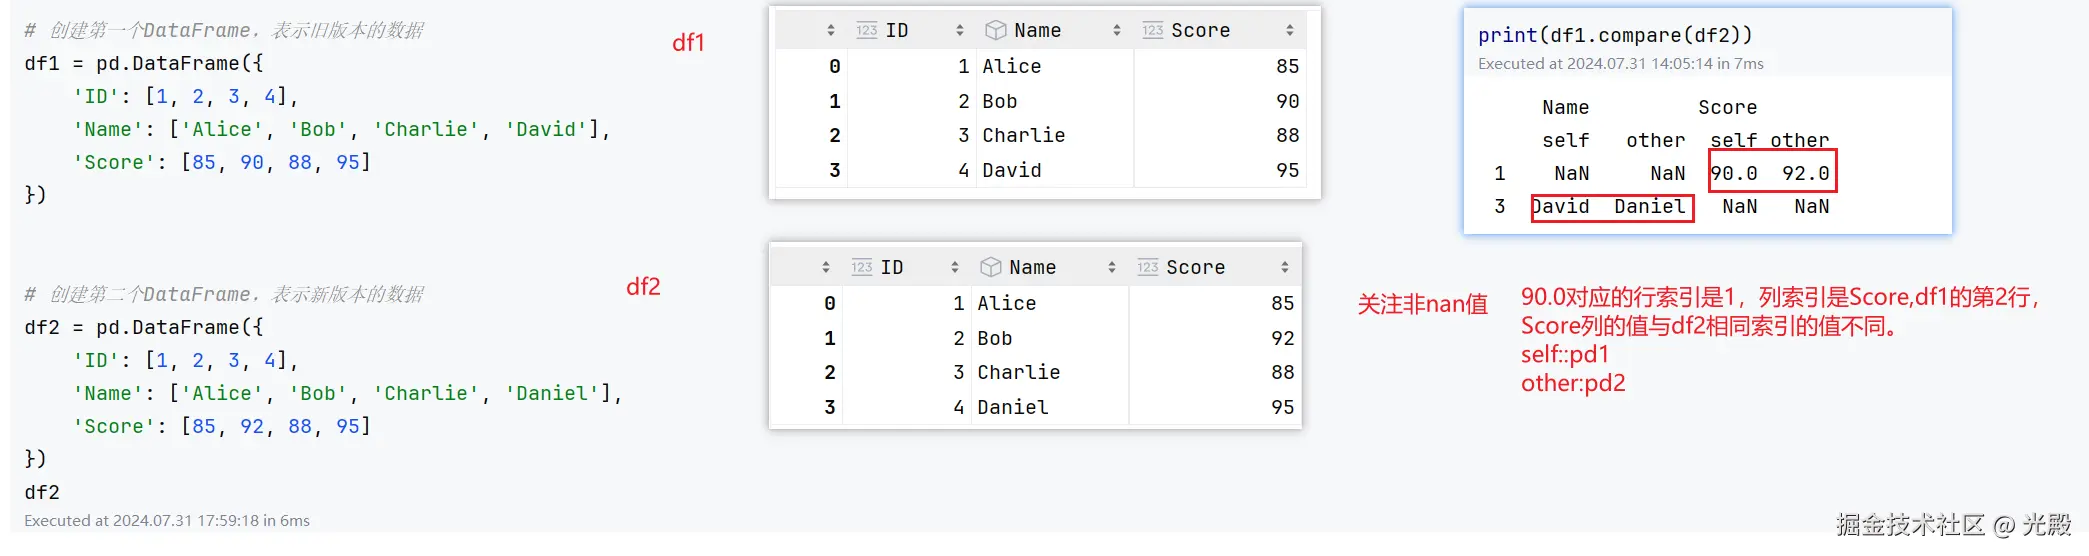Click the ID numeric type icon in df1 table
The width and height of the screenshot is (2089, 556).
(867, 31)
